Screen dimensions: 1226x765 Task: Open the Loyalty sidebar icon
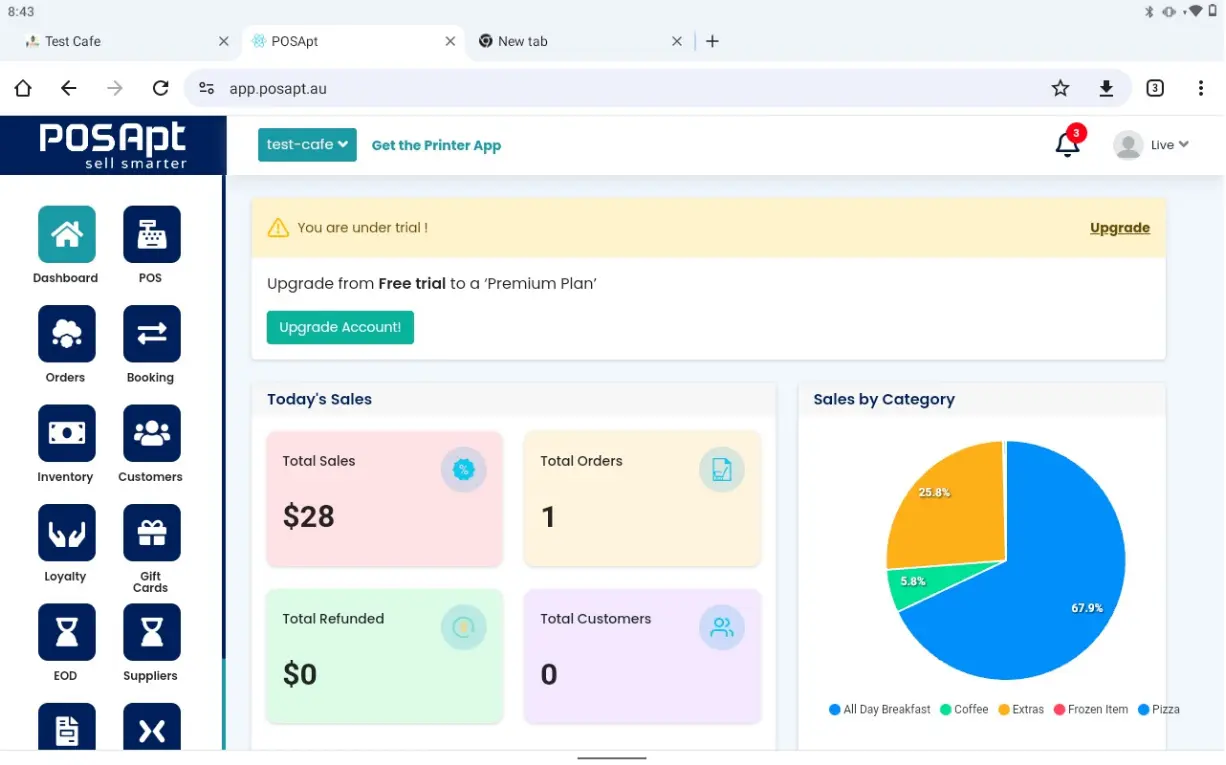click(x=66, y=532)
